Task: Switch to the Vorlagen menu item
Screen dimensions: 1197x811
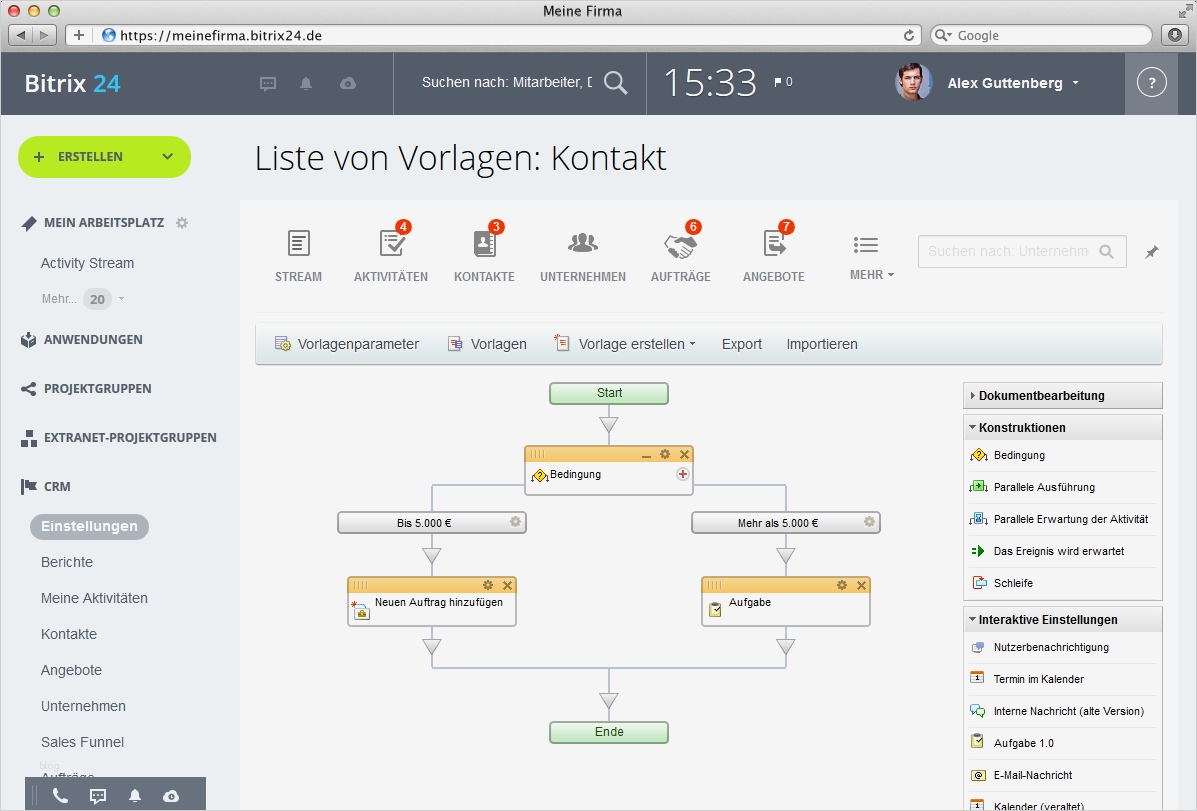Action: point(496,343)
